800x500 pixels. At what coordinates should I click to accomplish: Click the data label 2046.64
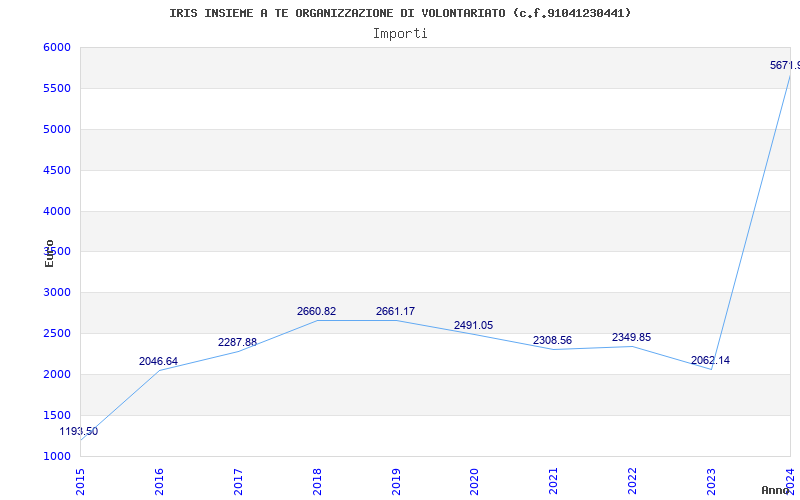coord(158,362)
